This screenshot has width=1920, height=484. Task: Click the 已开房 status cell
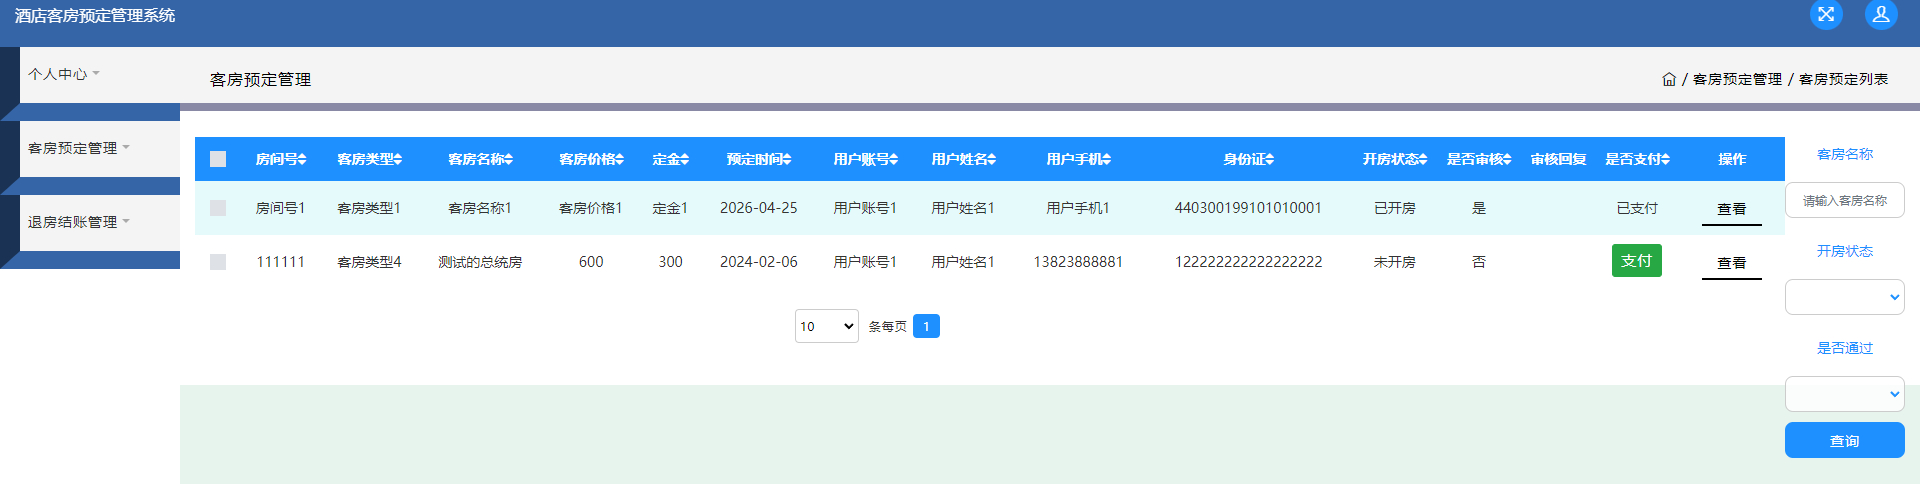(1394, 208)
